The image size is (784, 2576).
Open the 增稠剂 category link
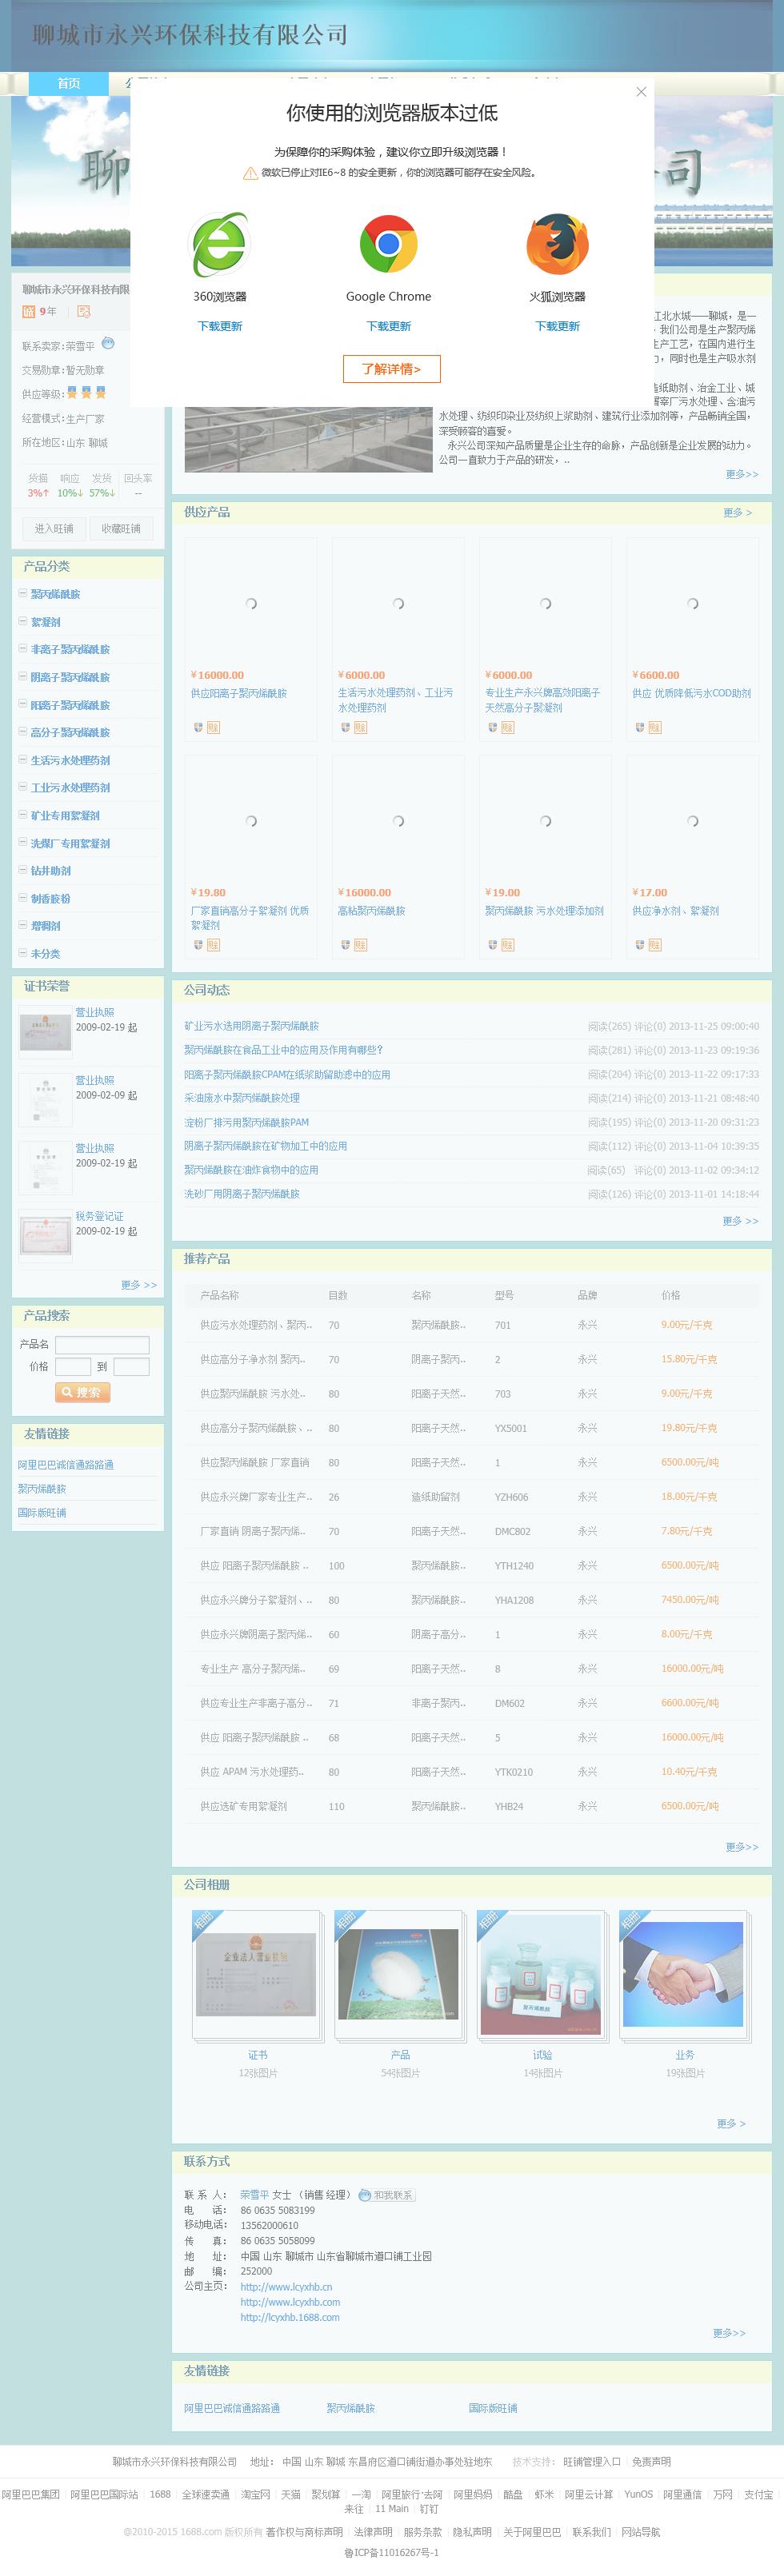point(45,926)
